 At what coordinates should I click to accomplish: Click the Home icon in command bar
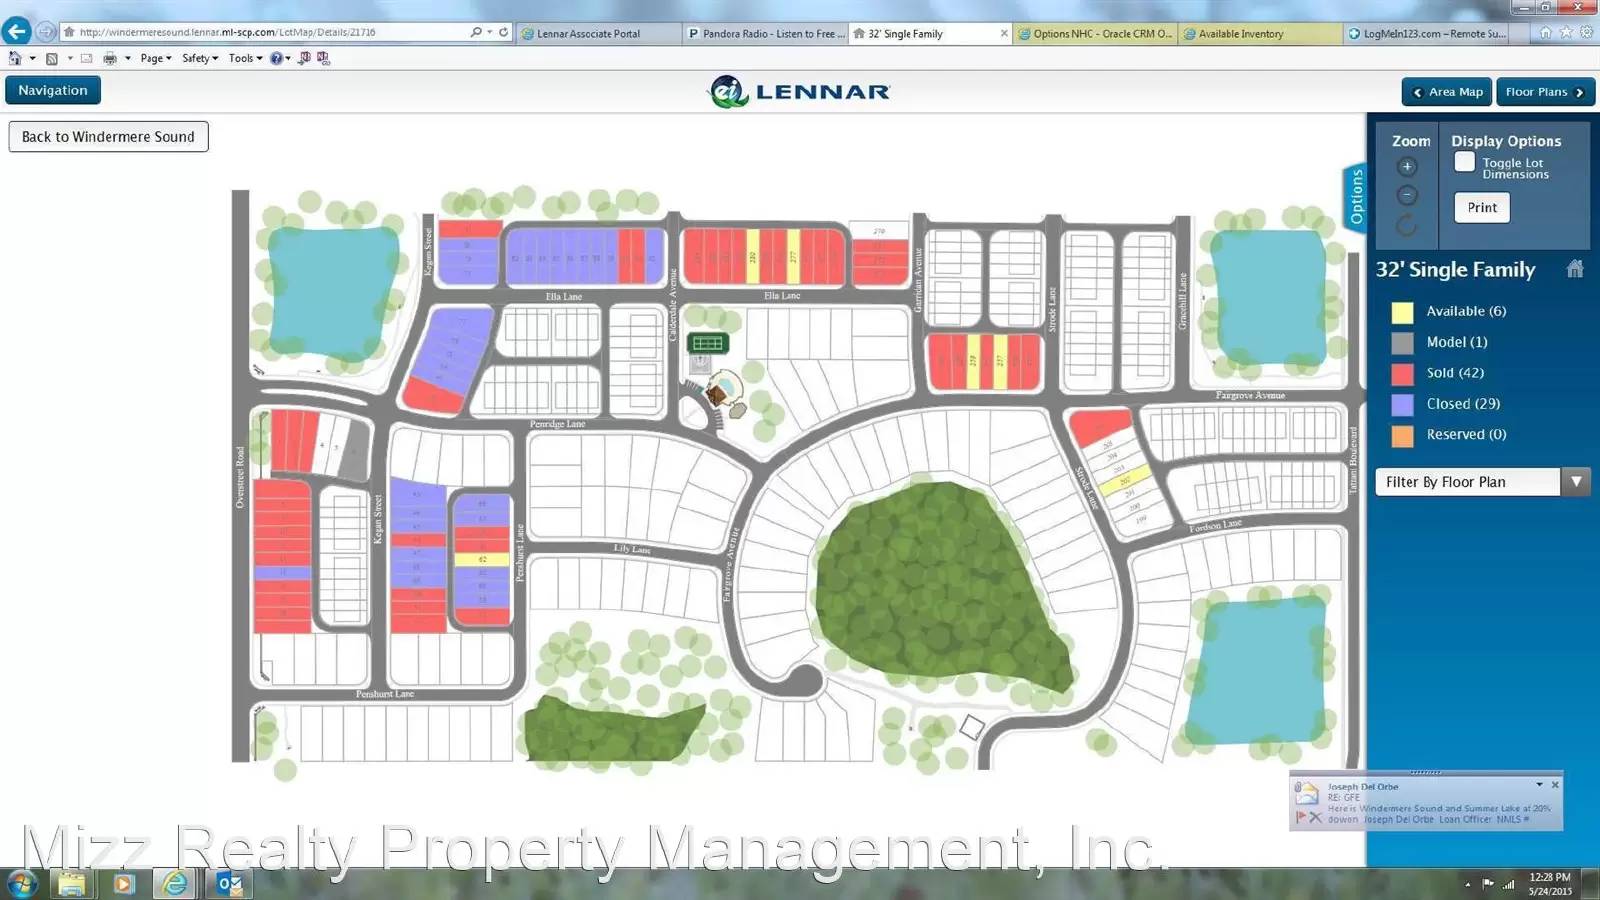15,58
